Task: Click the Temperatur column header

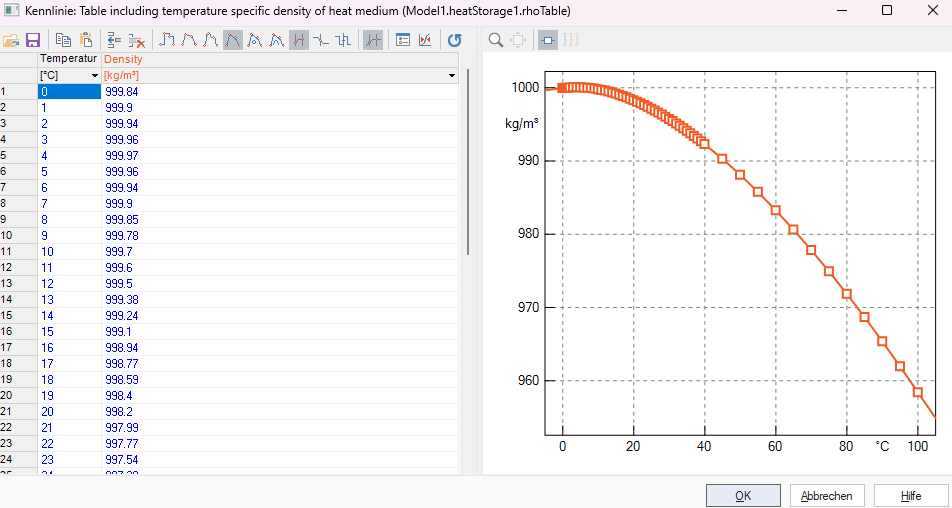Action: pyautogui.click(x=69, y=59)
